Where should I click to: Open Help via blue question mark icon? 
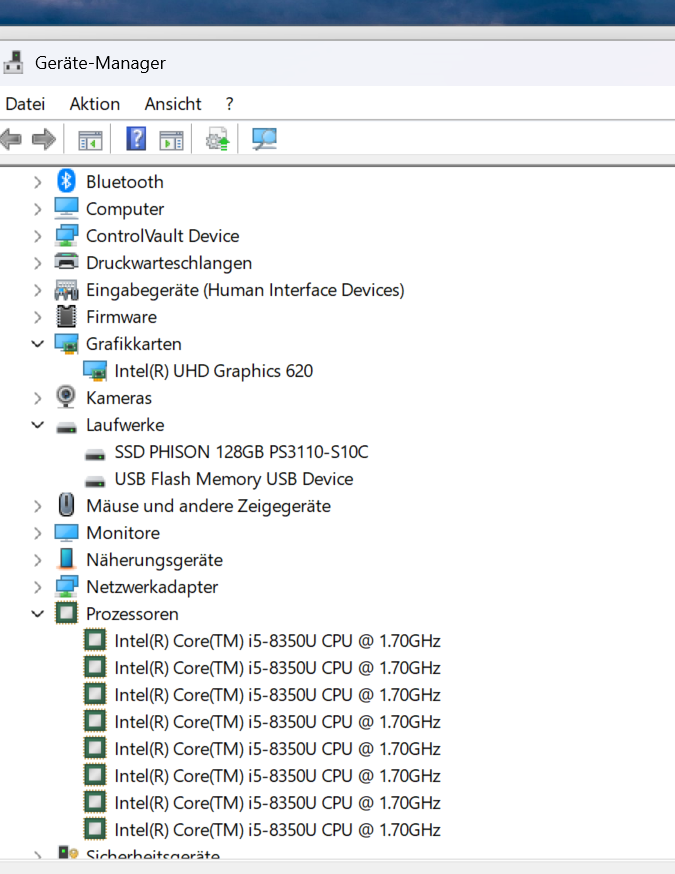pos(136,138)
